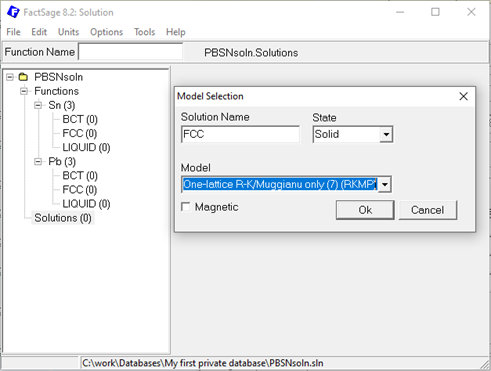Close the Model Selection dialog
The image size is (491, 371).
tap(463, 97)
